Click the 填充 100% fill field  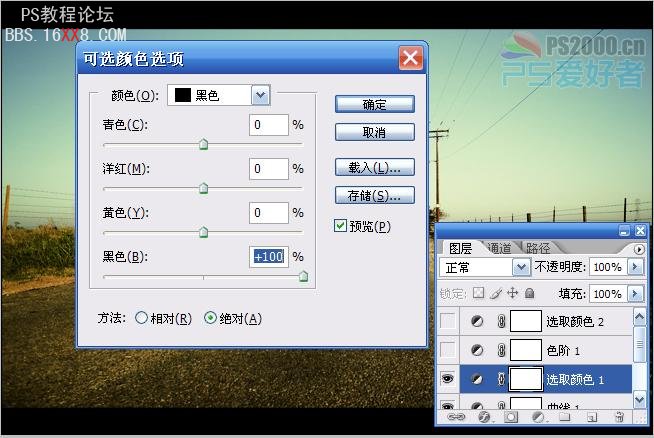pyautogui.click(x=609, y=294)
